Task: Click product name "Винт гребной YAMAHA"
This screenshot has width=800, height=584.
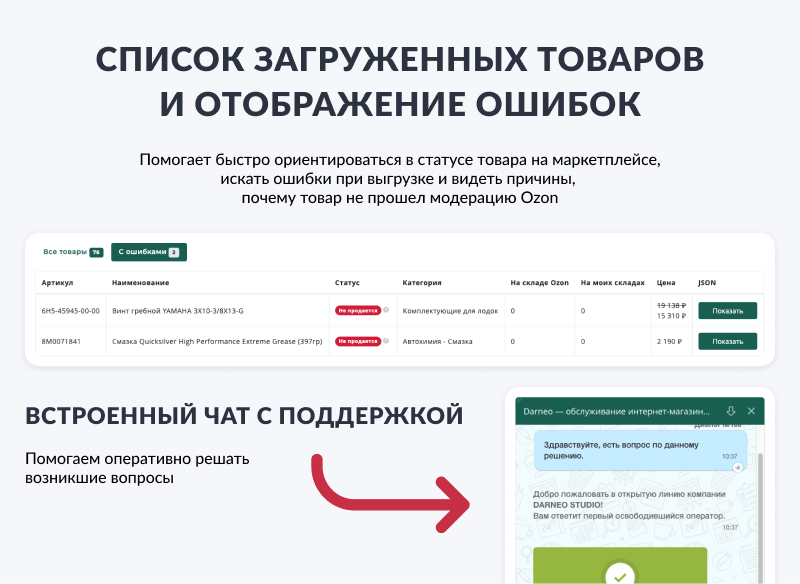Action: pyautogui.click(x=177, y=311)
